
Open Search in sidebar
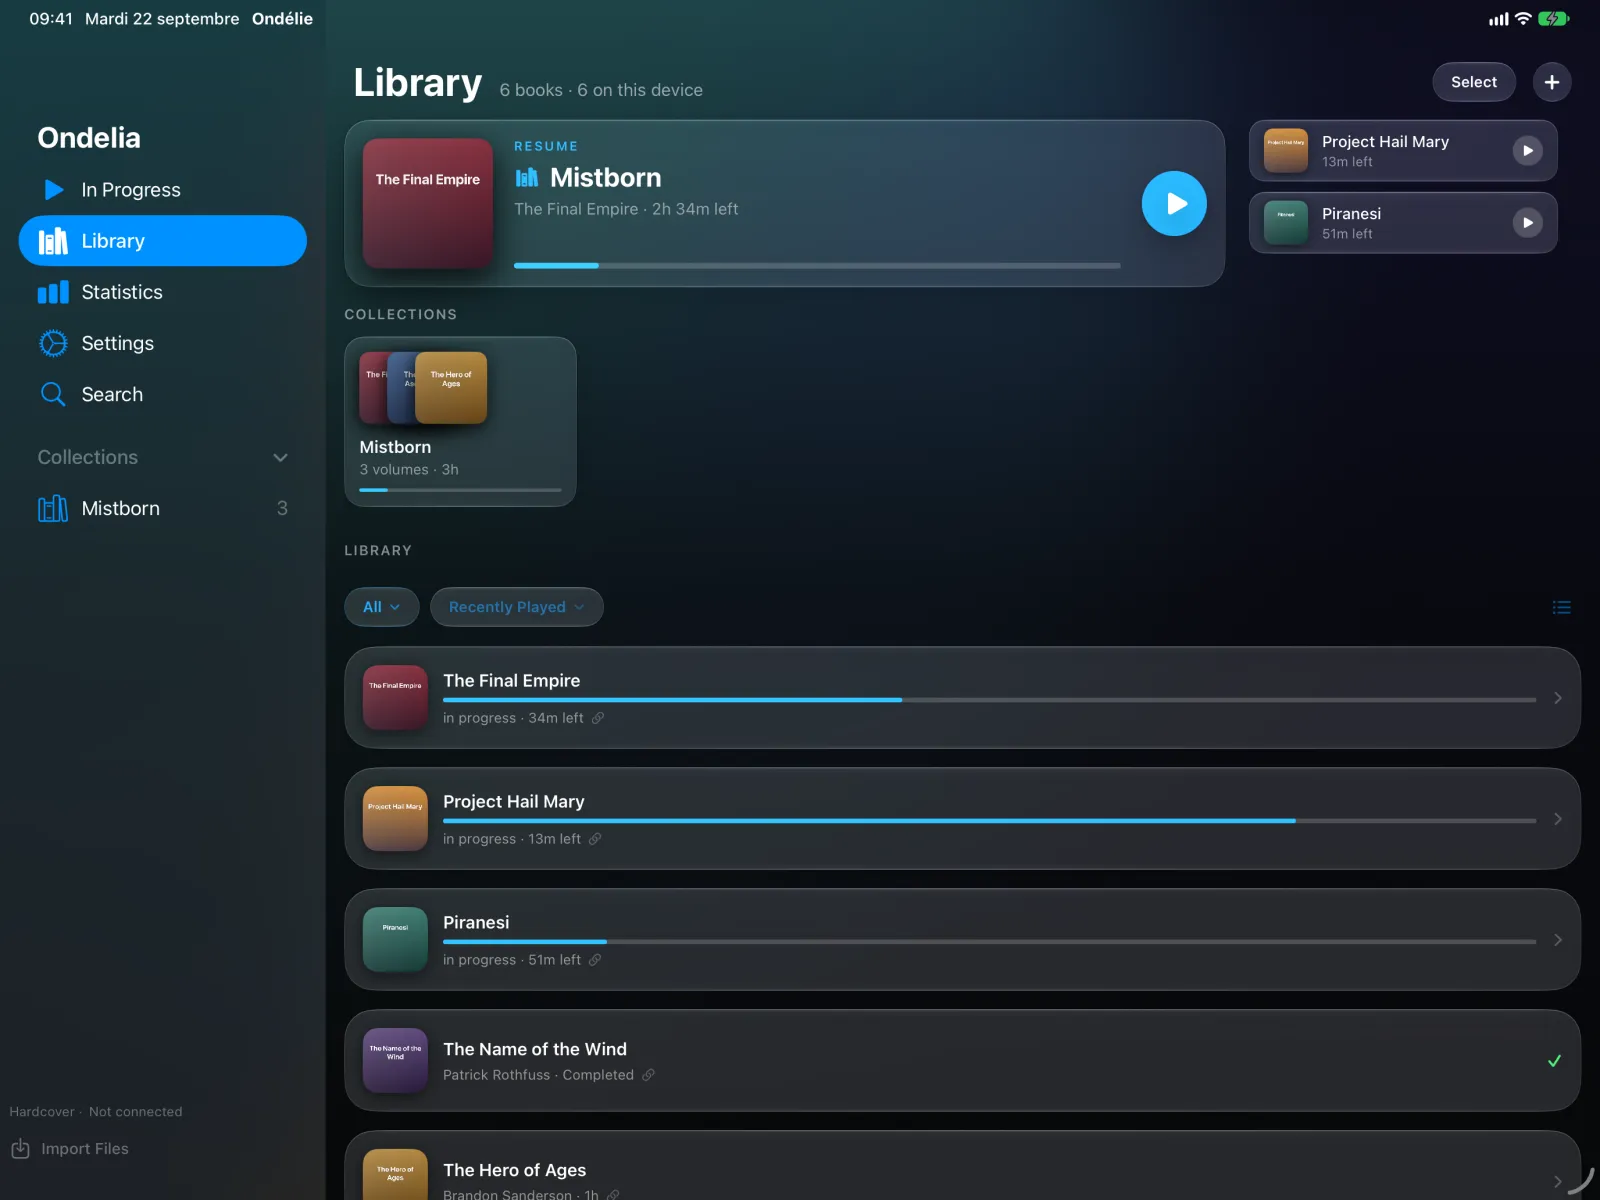[162, 394]
